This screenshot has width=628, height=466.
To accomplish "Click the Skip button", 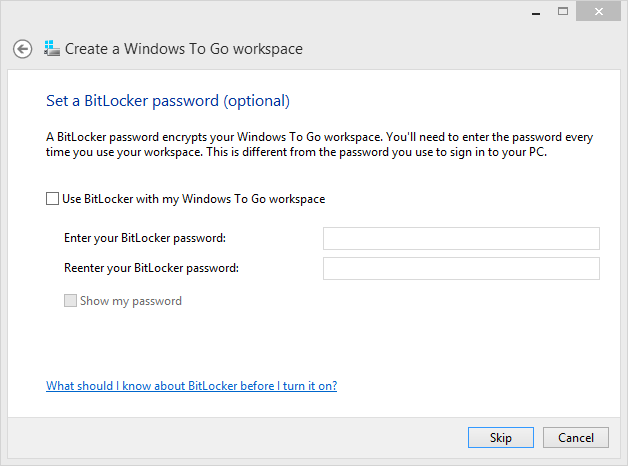I will click(501, 438).
